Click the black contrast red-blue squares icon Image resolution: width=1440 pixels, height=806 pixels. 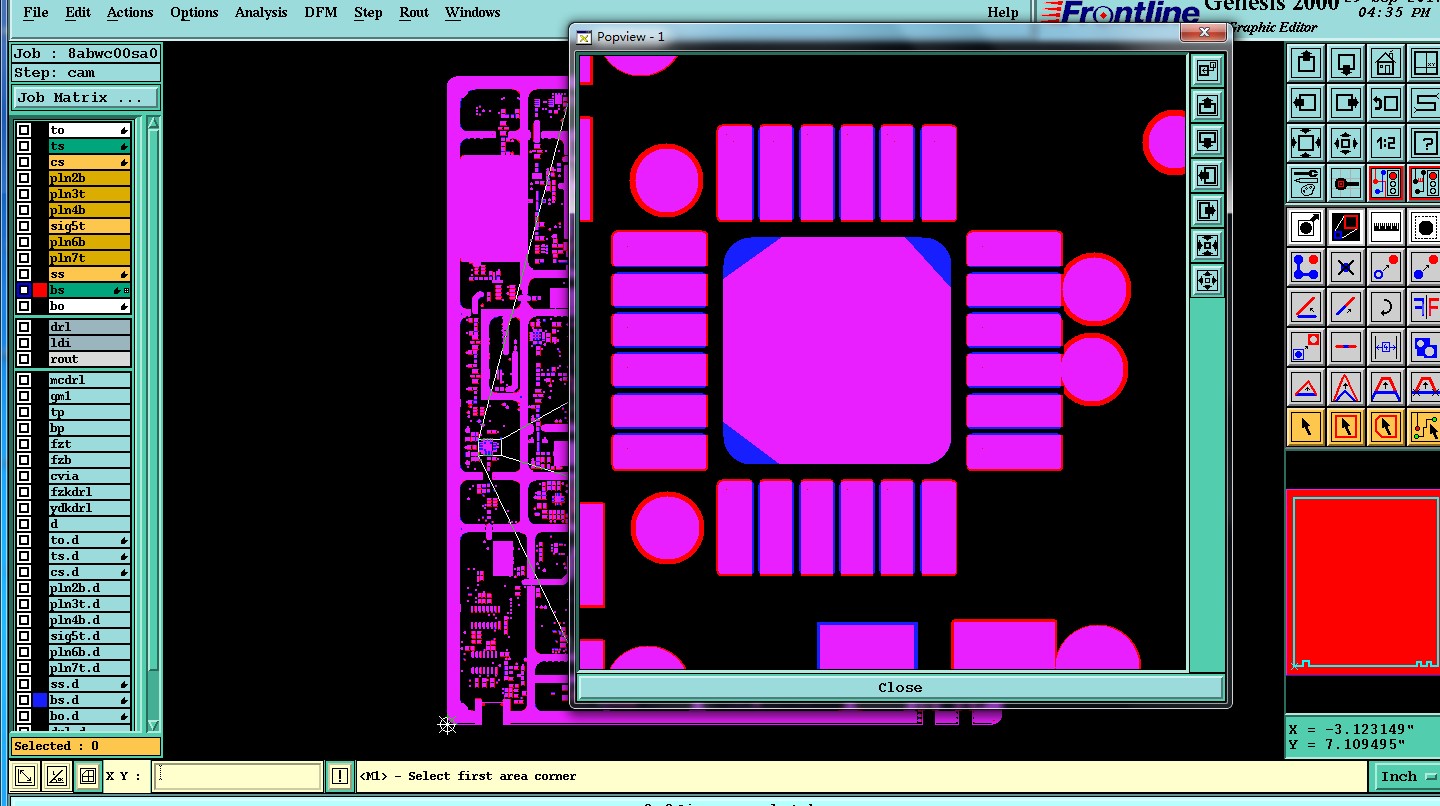pos(1346,227)
